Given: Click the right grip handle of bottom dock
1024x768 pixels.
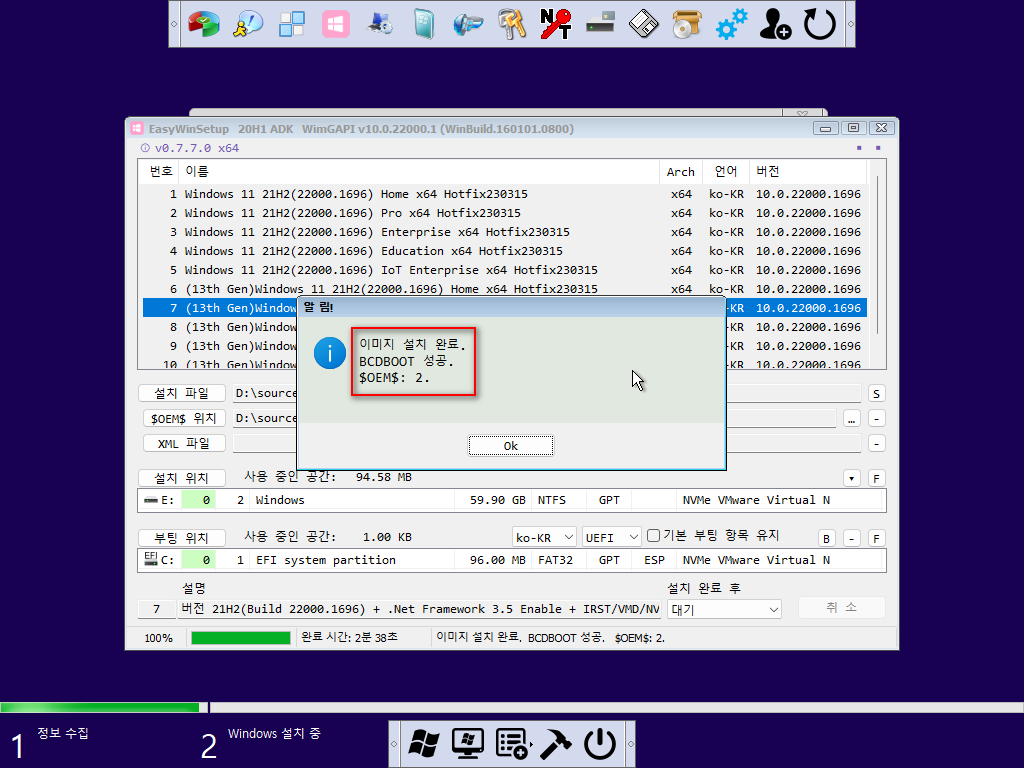Looking at the screenshot, I should pos(630,744).
